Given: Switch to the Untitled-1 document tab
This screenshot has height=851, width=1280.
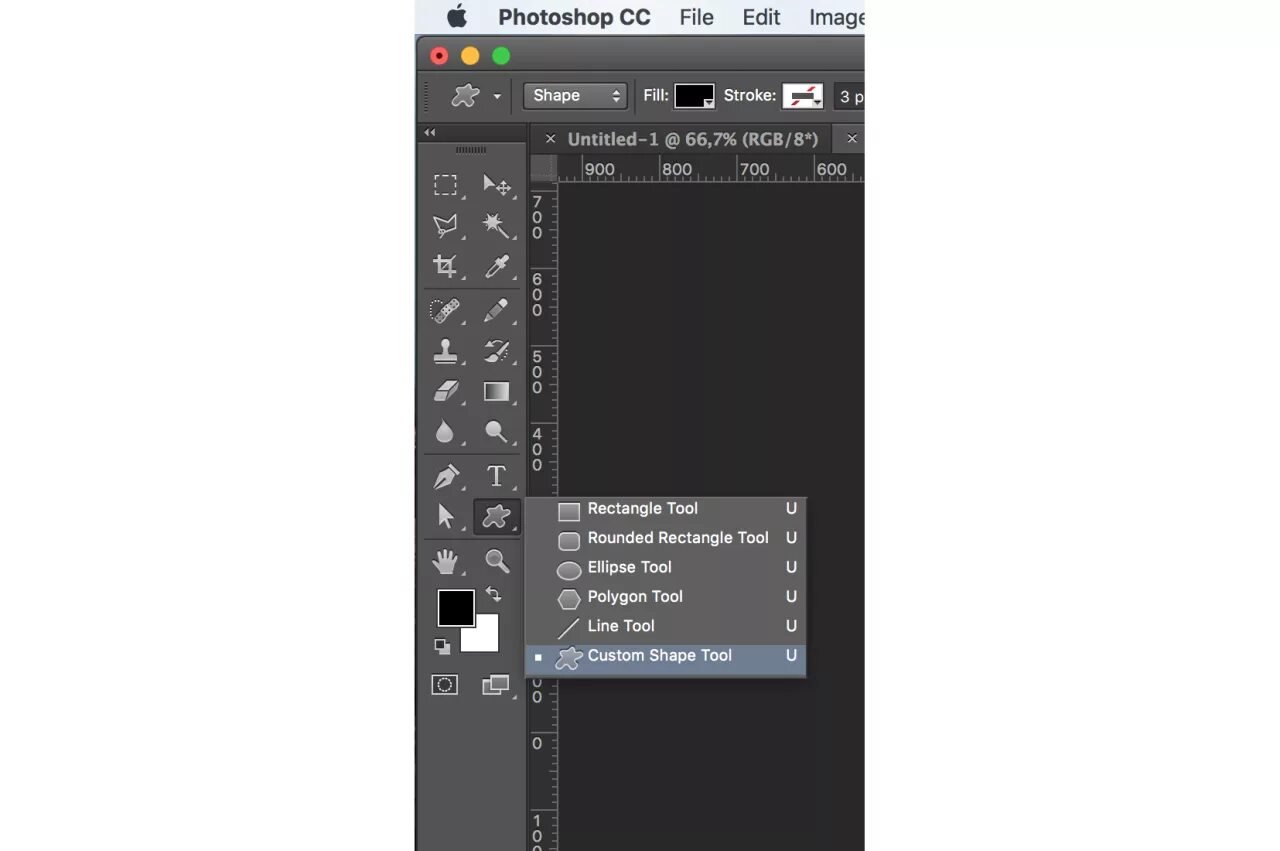Looking at the screenshot, I should coord(693,139).
